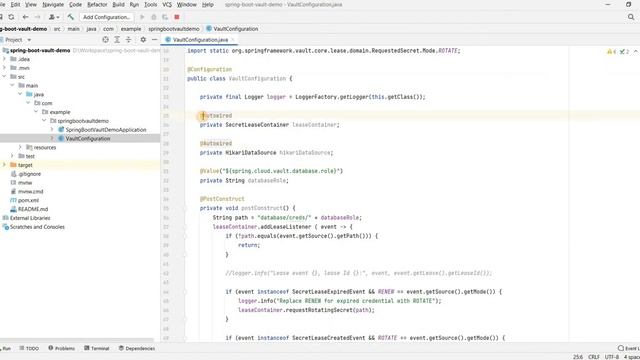Expand the .mvn folder
Viewport: 640px width, 360px height.
4,68
